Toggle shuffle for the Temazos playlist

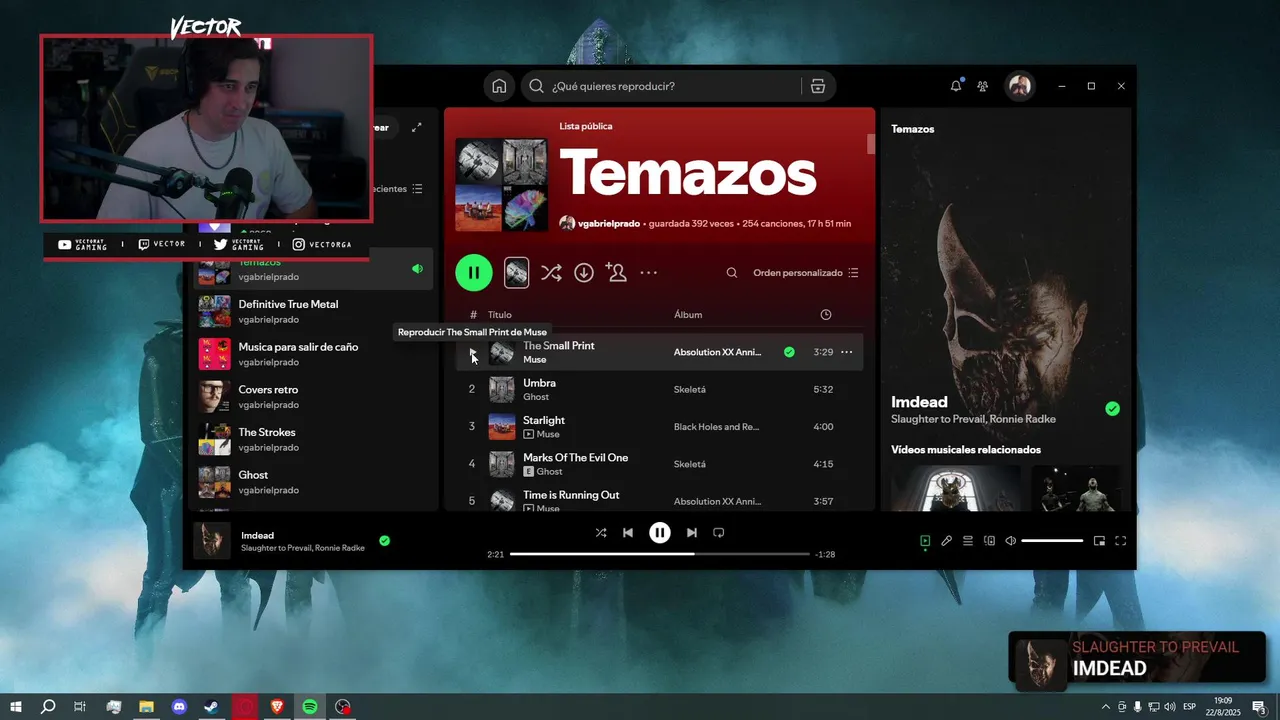[551, 272]
